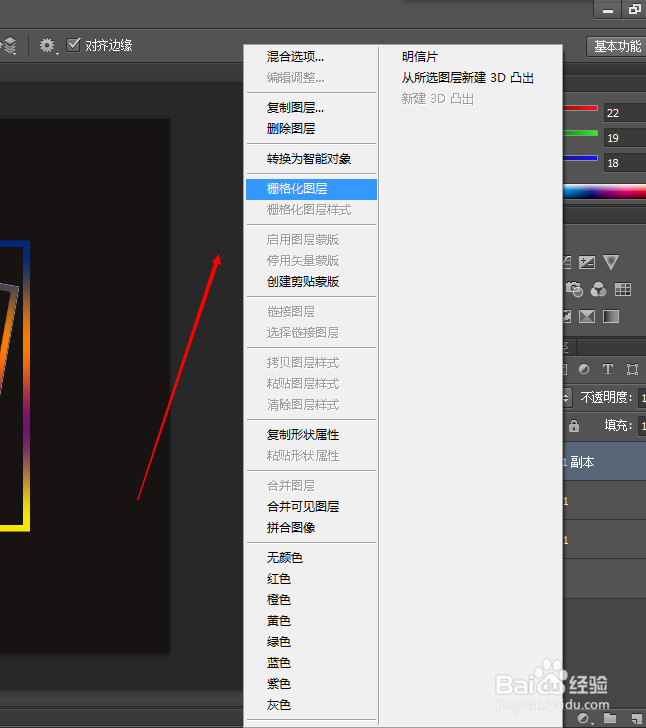Select 转换为智能对象 menu entry

[309, 159]
